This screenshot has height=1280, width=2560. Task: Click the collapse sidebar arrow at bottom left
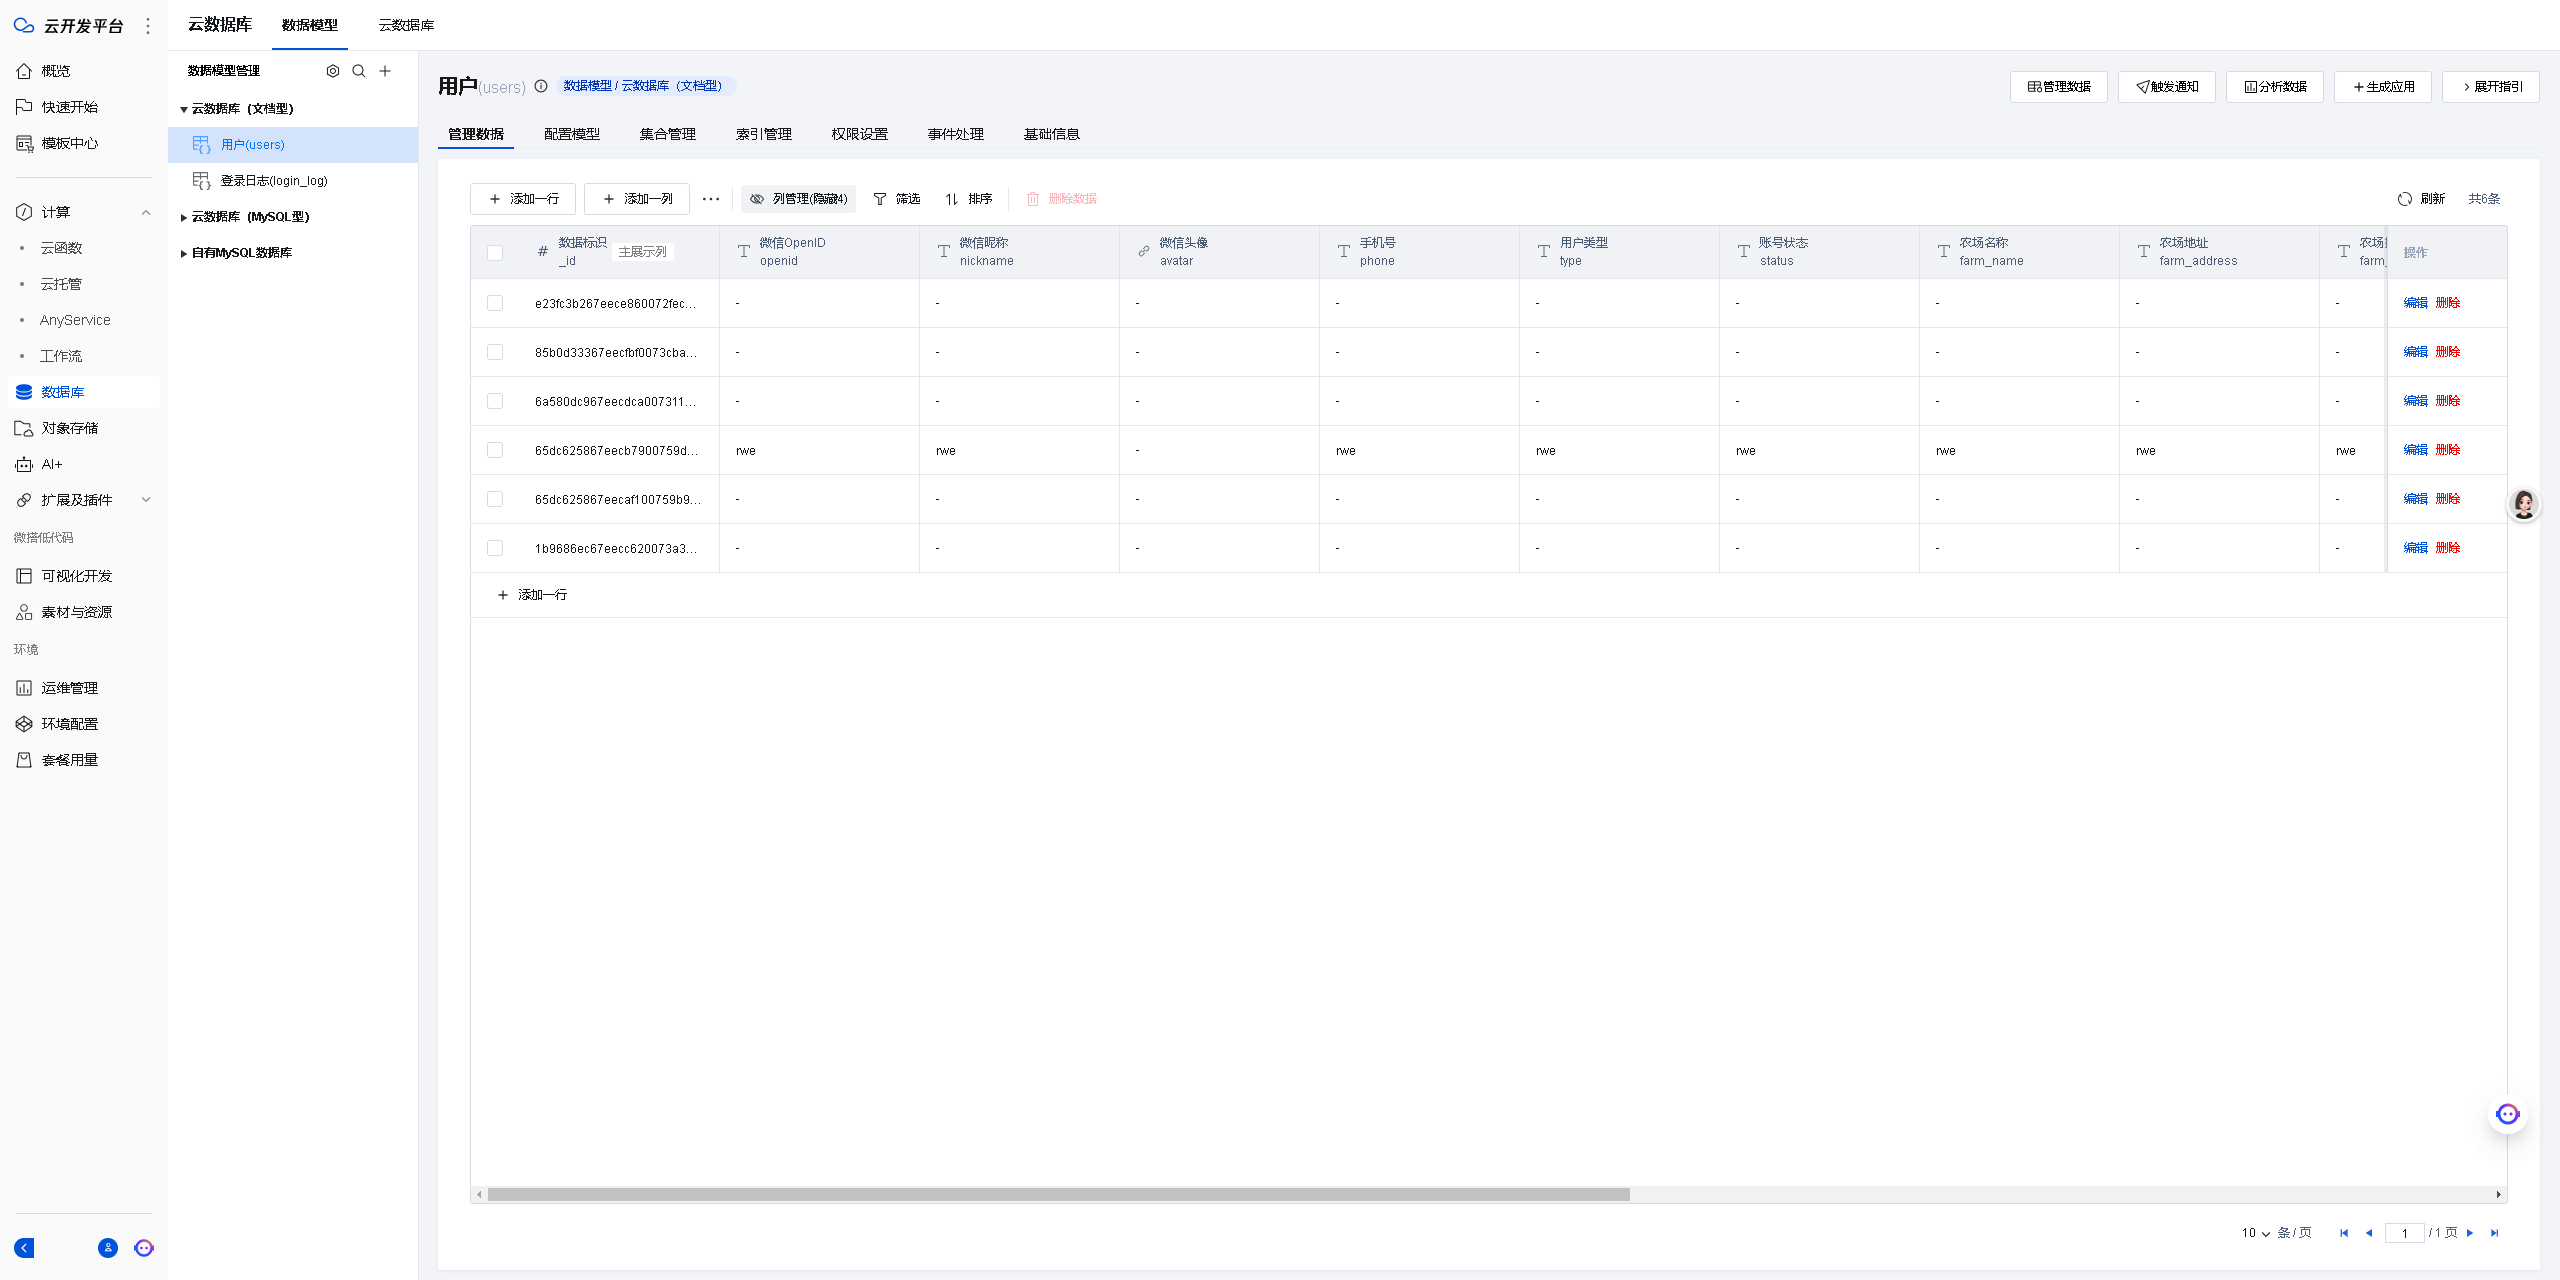[x=24, y=1248]
